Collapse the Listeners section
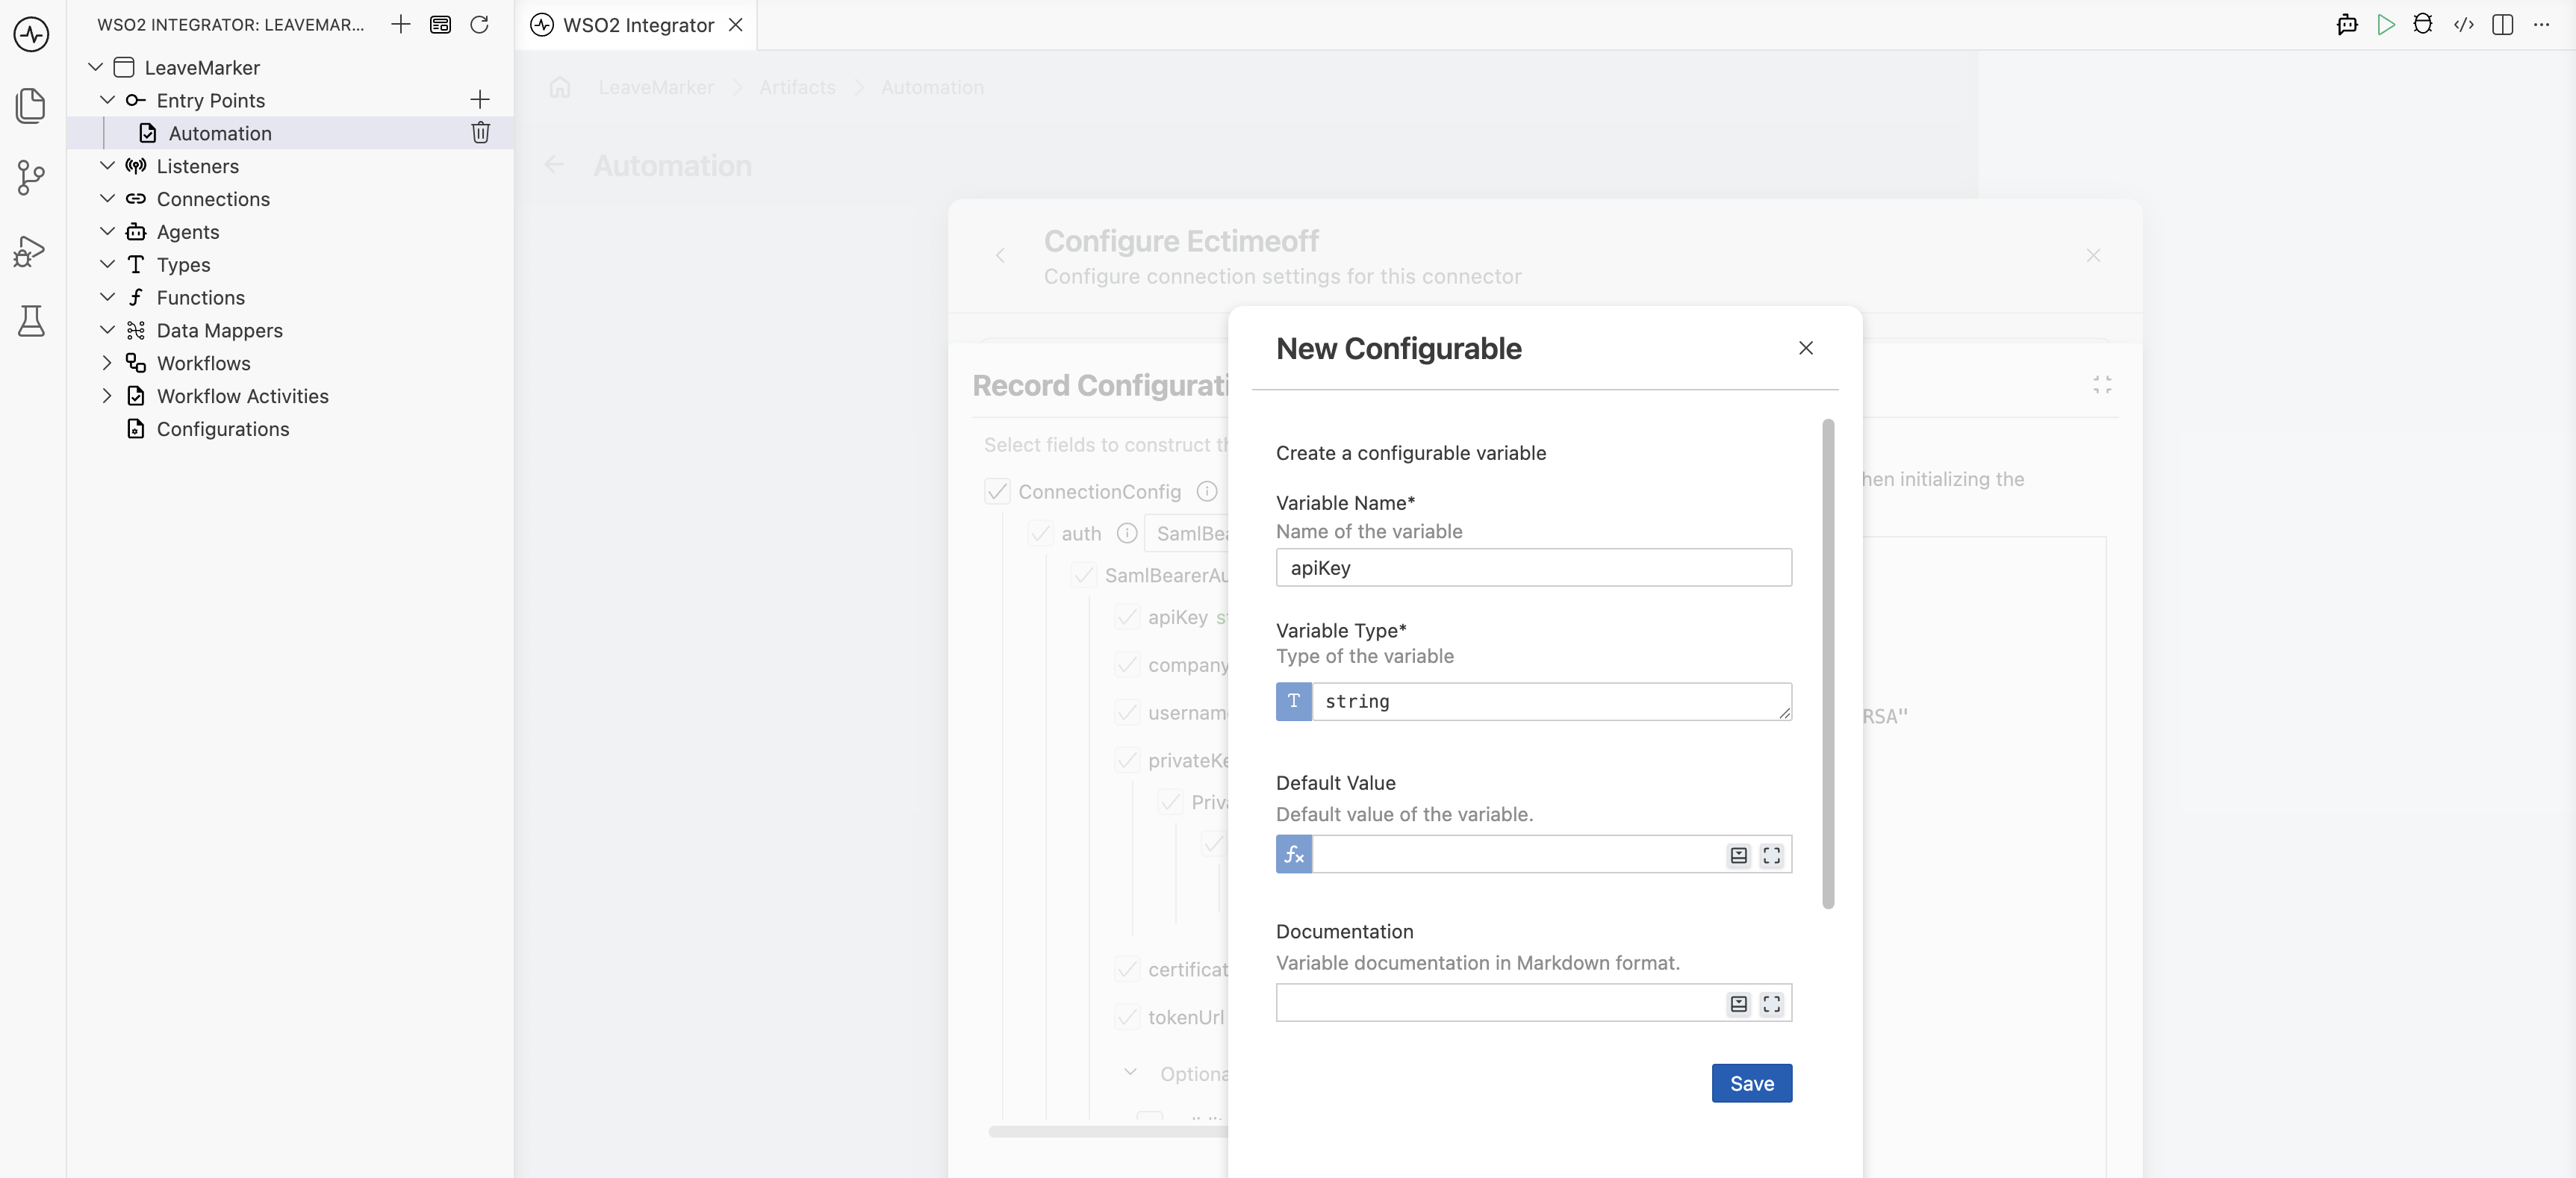 pos(107,165)
